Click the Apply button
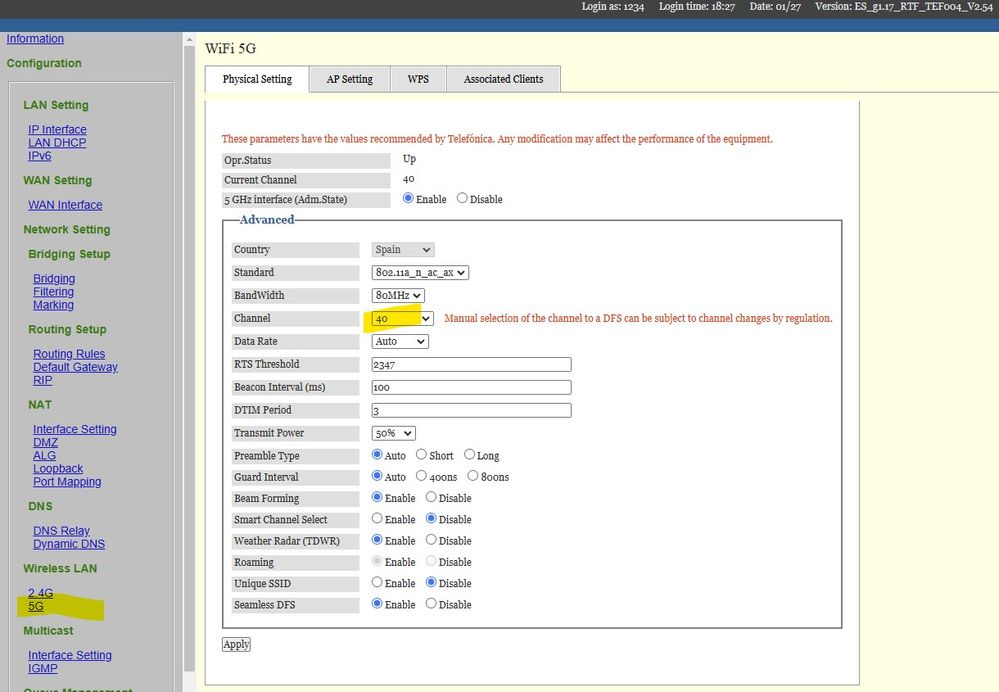The width and height of the screenshot is (999, 692). pyautogui.click(x=236, y=644)
